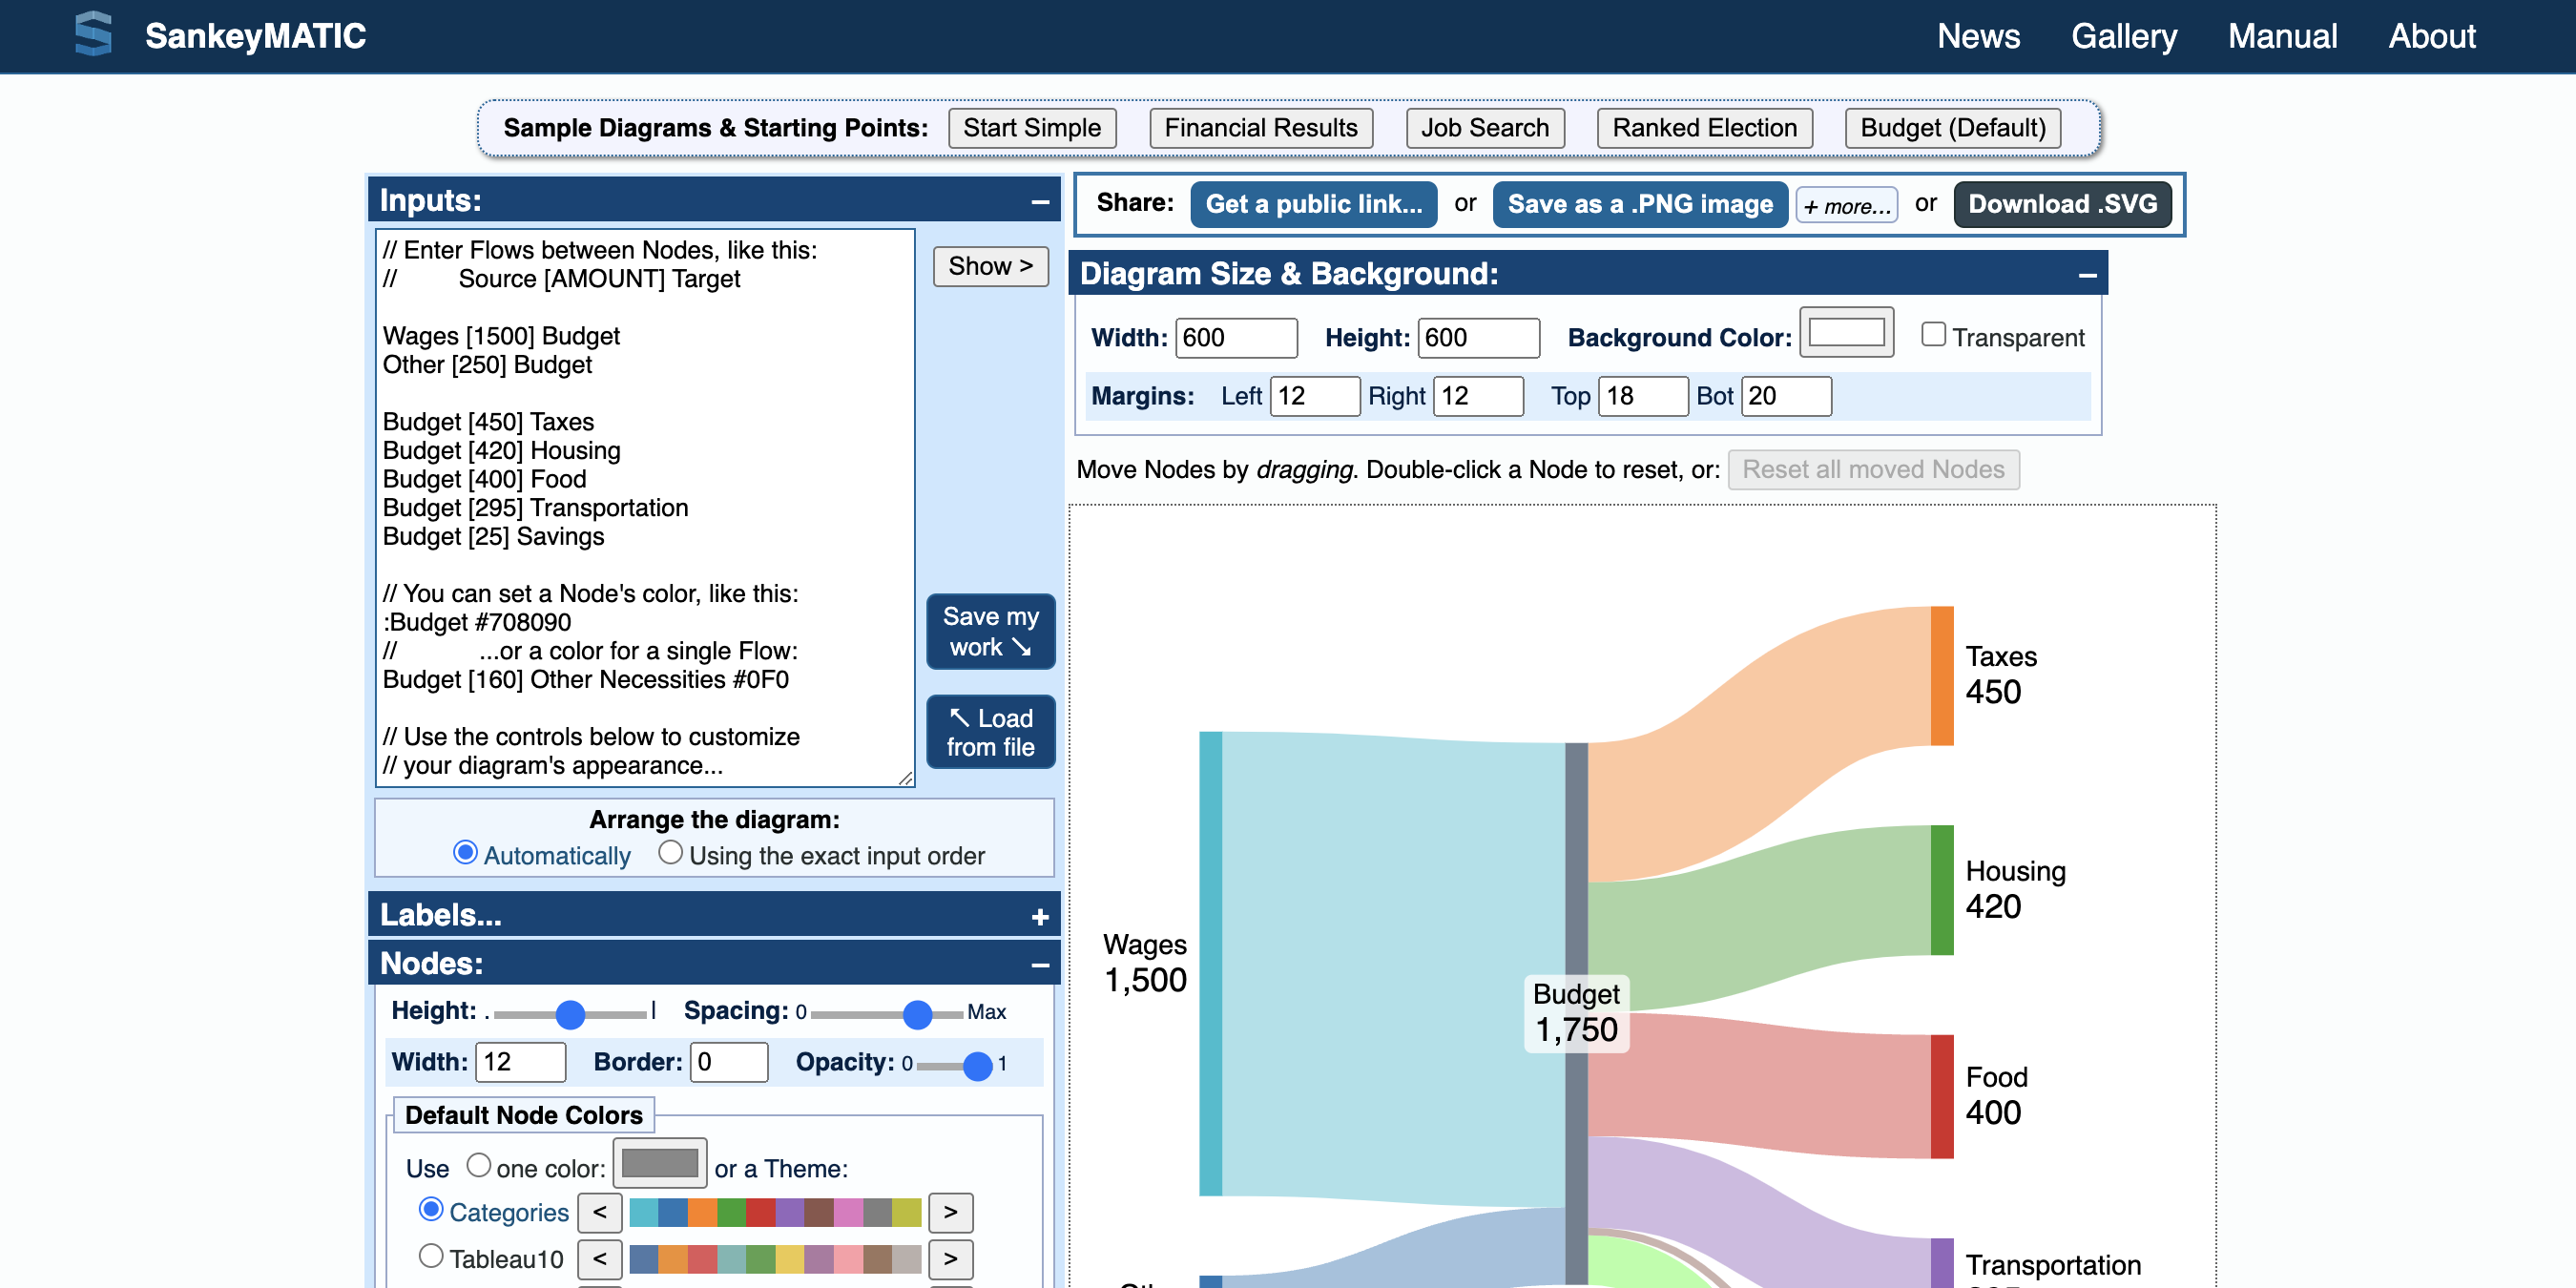Image resolution: width=2576 pixels, height=1288 pixels.
Task: Click the diagram Height field
Action: [1478, 338]
